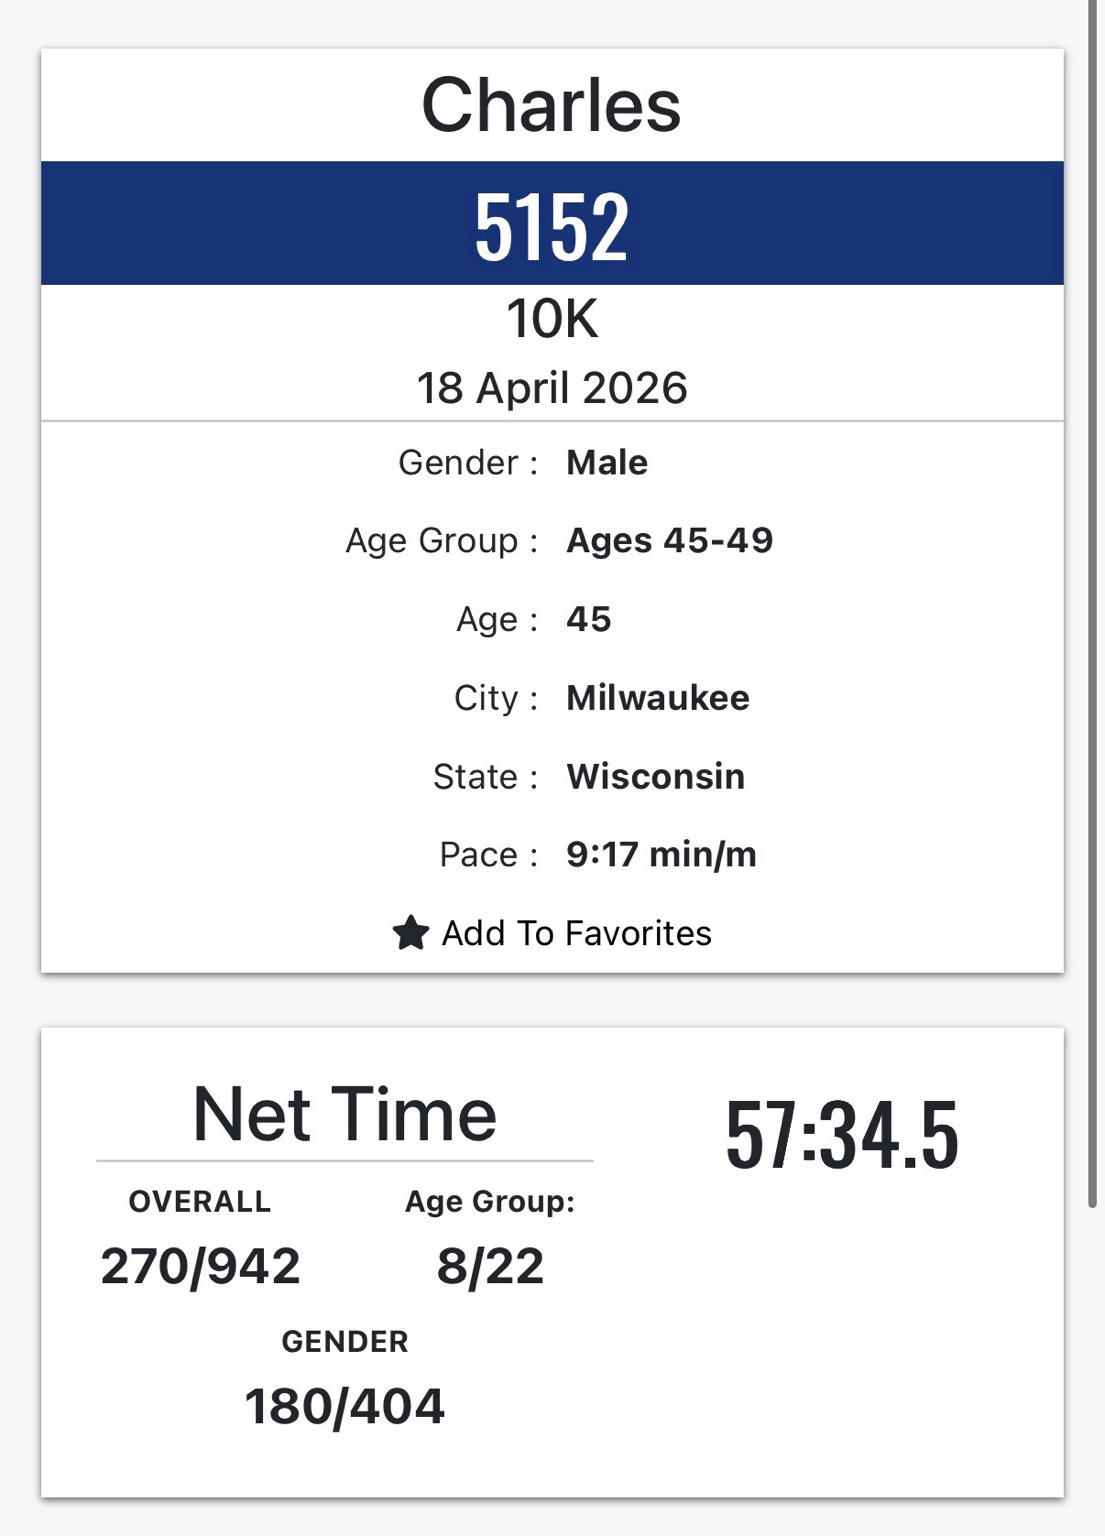
Task: Click the net time 57:34.5
Action: [x=842, y=1135]
